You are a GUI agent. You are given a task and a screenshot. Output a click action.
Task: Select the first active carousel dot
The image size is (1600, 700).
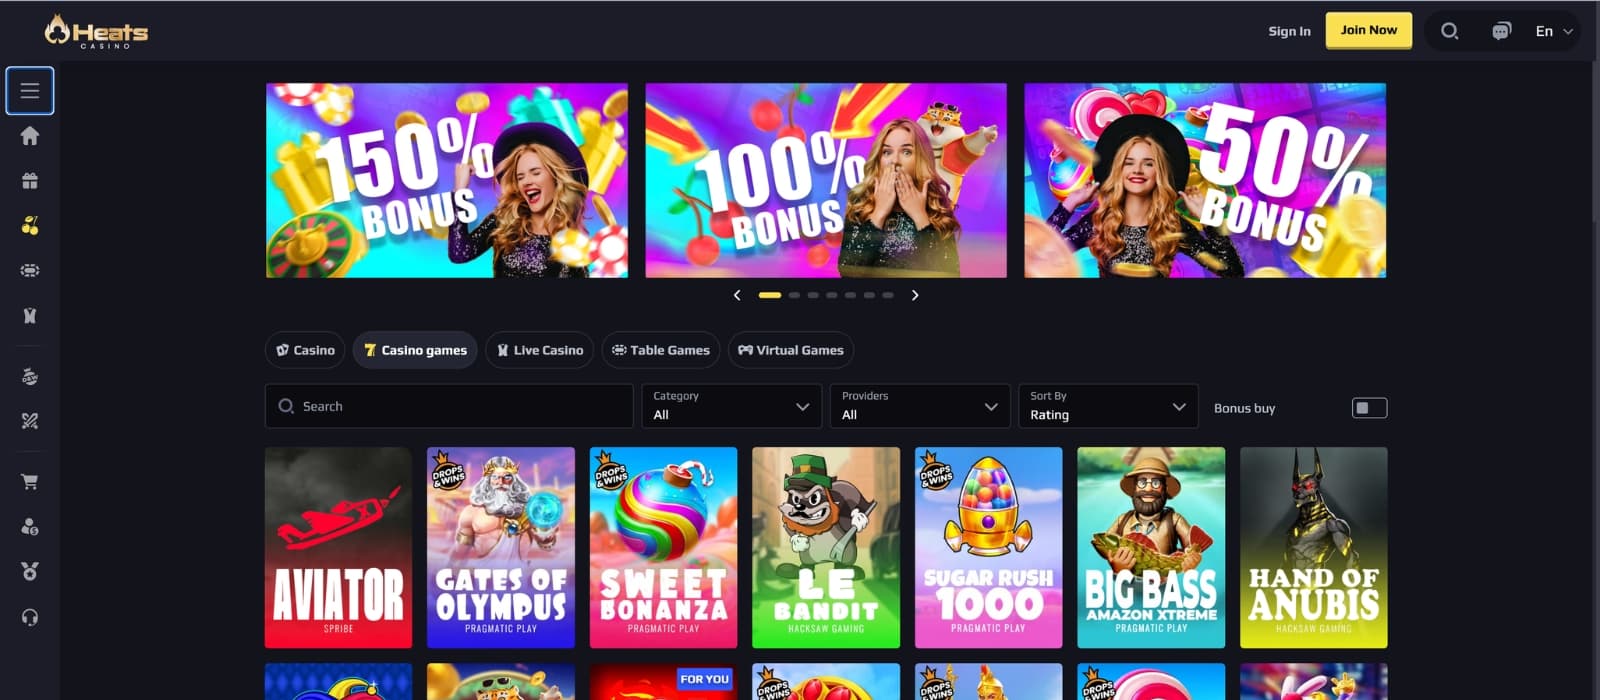(769, 295)
